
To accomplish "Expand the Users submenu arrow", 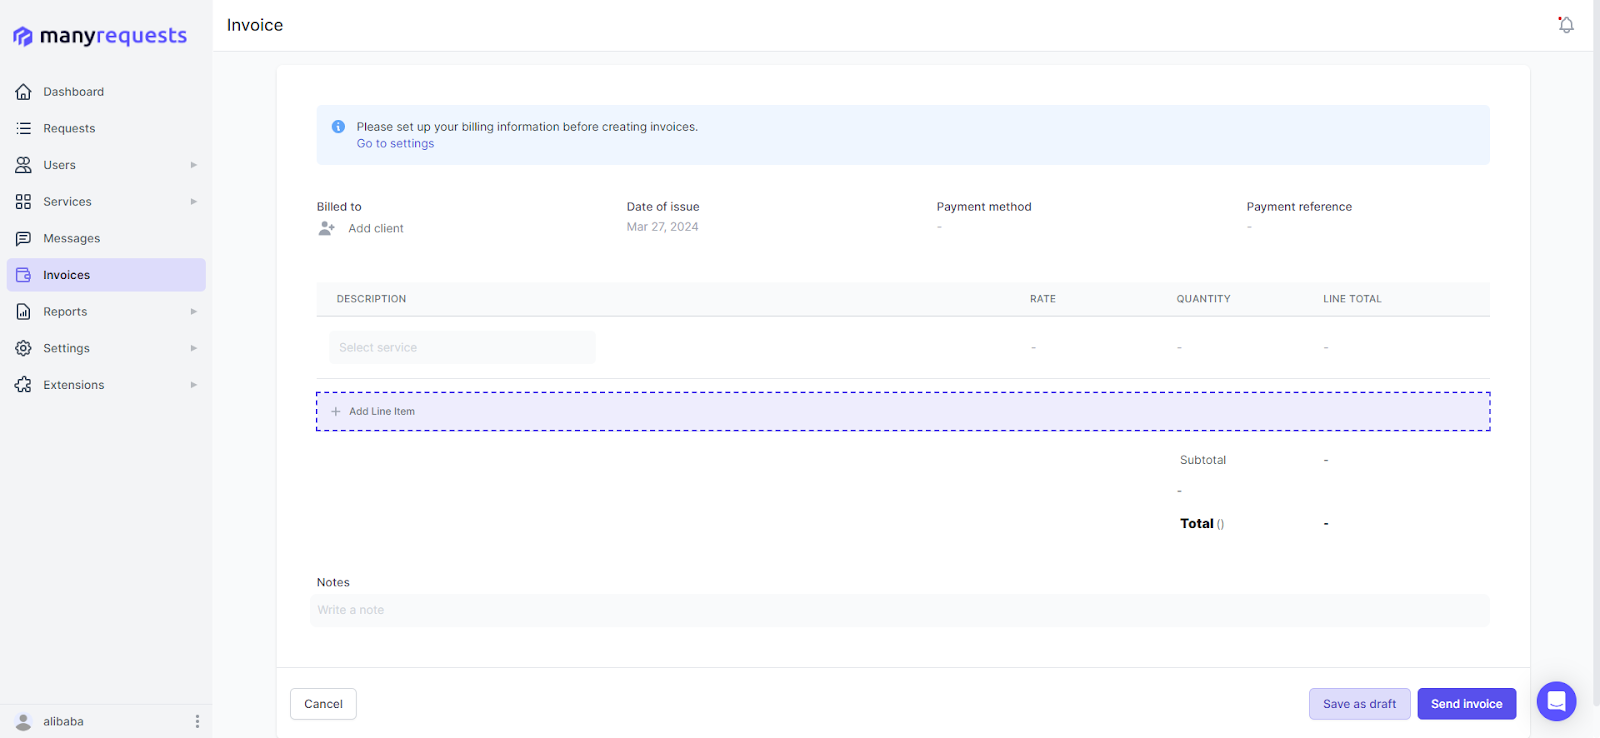I will [194, 165].
